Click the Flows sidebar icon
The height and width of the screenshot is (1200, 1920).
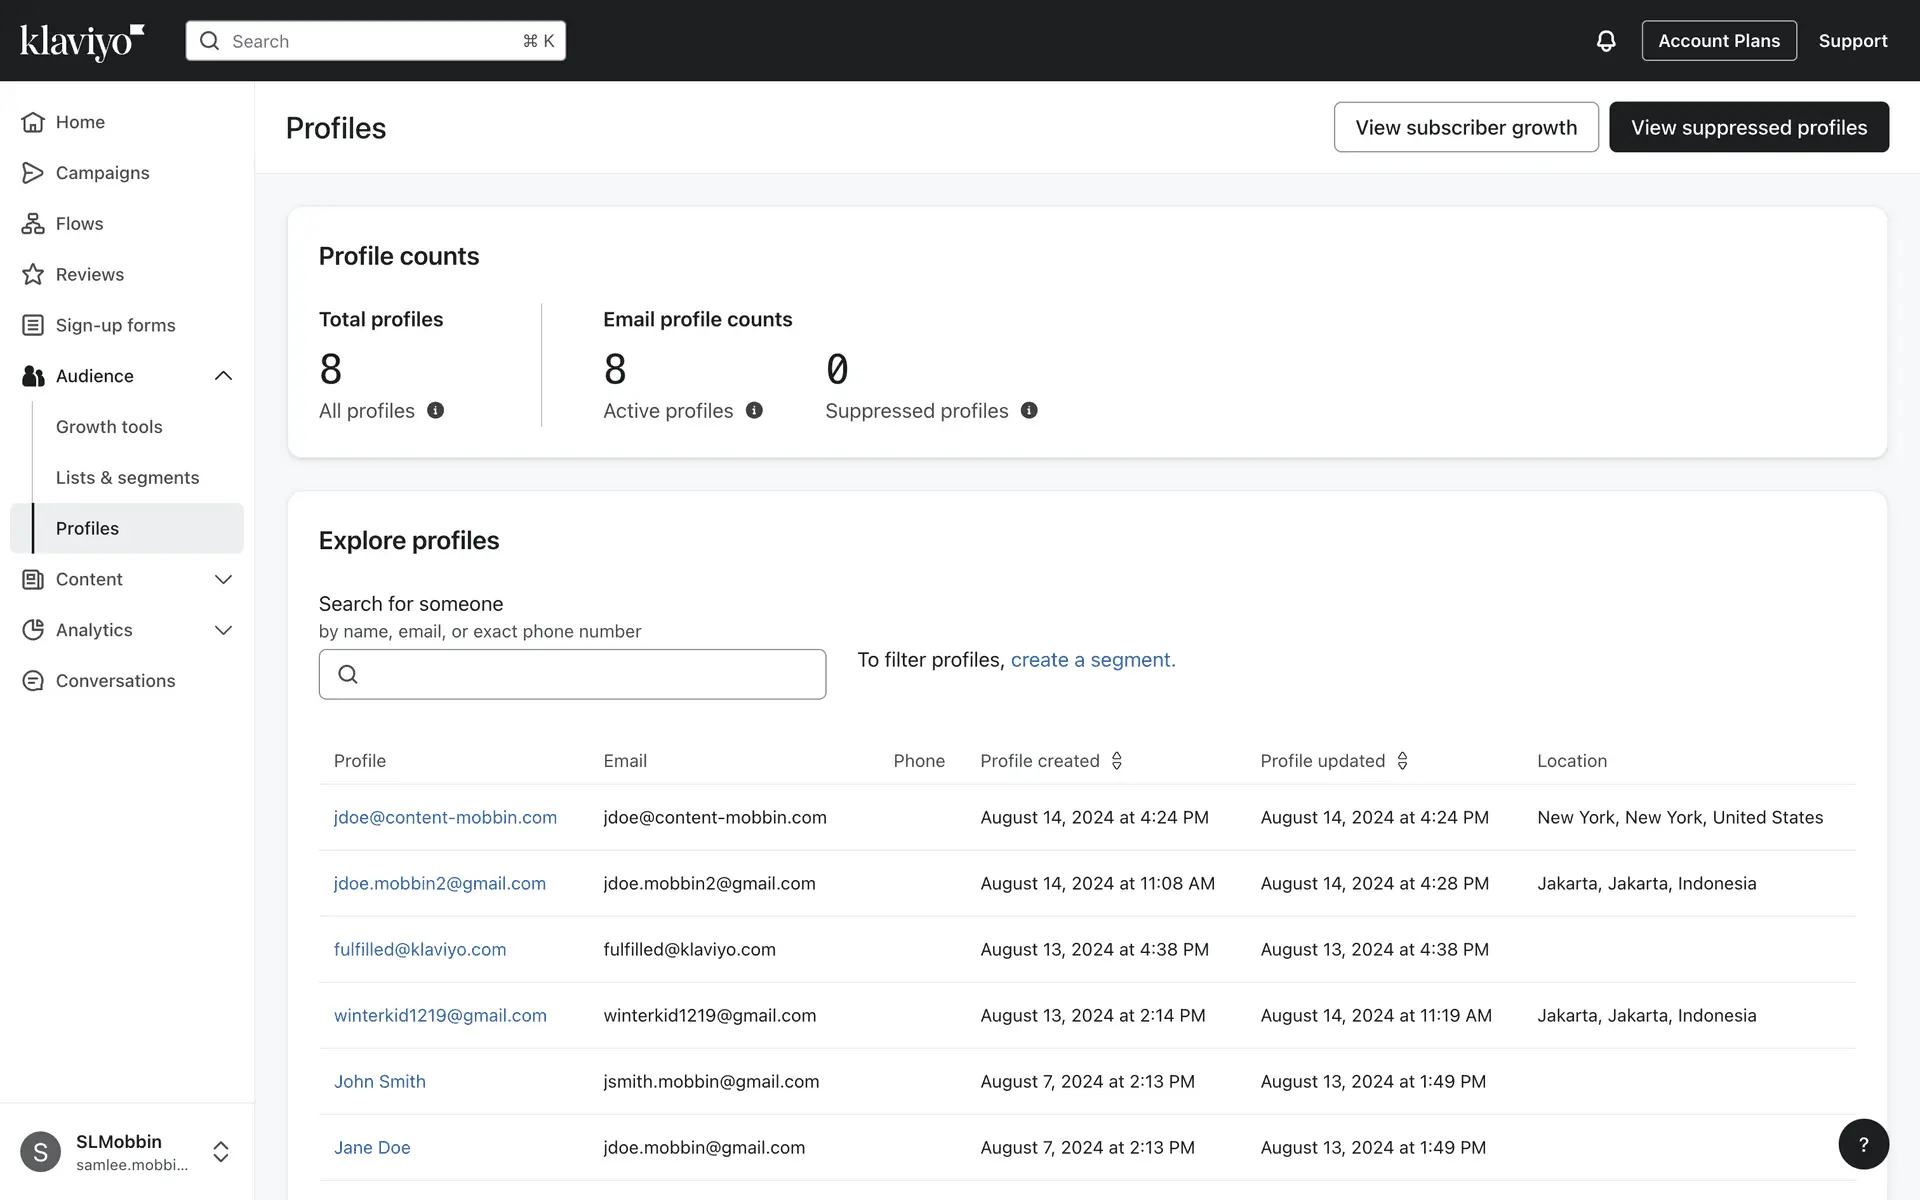(33, 223)
